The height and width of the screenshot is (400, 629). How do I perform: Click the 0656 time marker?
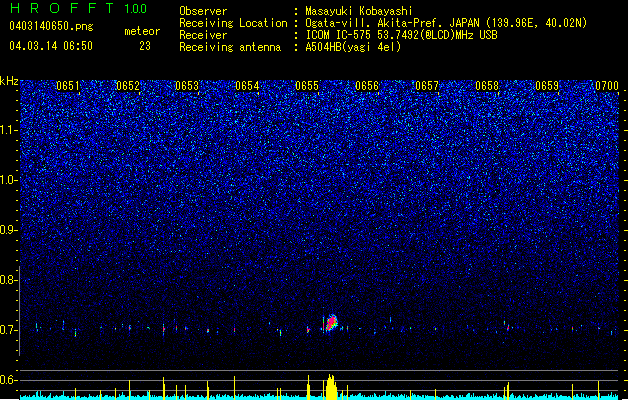pyautogui.click(x=367, y=86)
